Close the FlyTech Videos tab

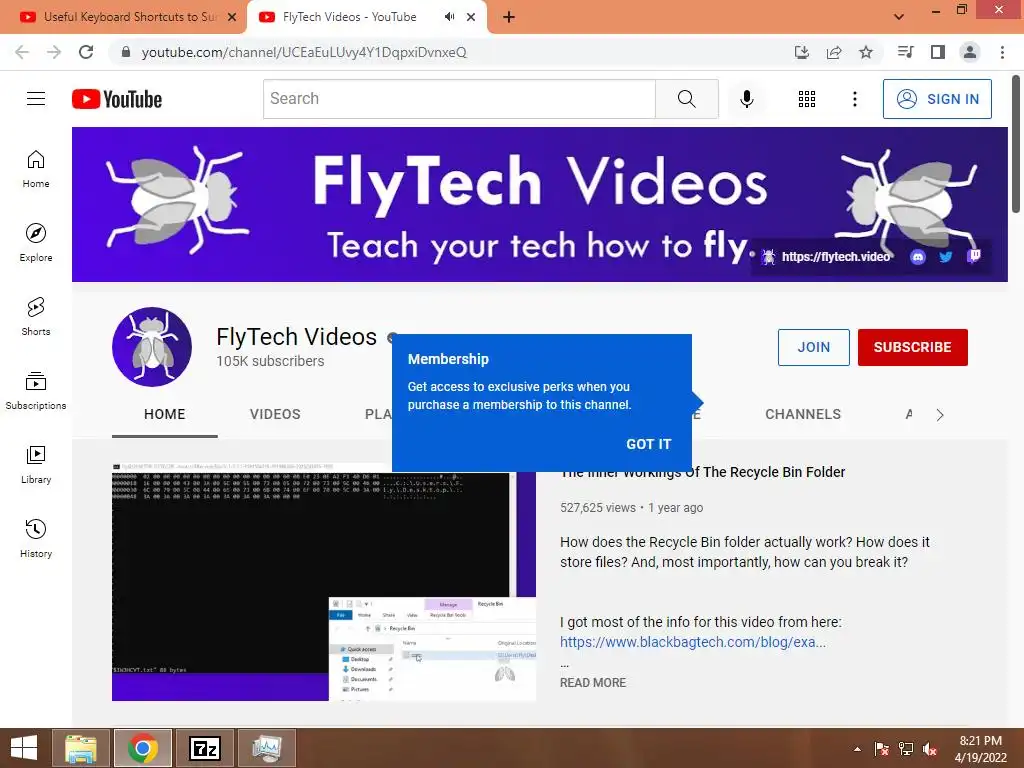pos(471,18)
